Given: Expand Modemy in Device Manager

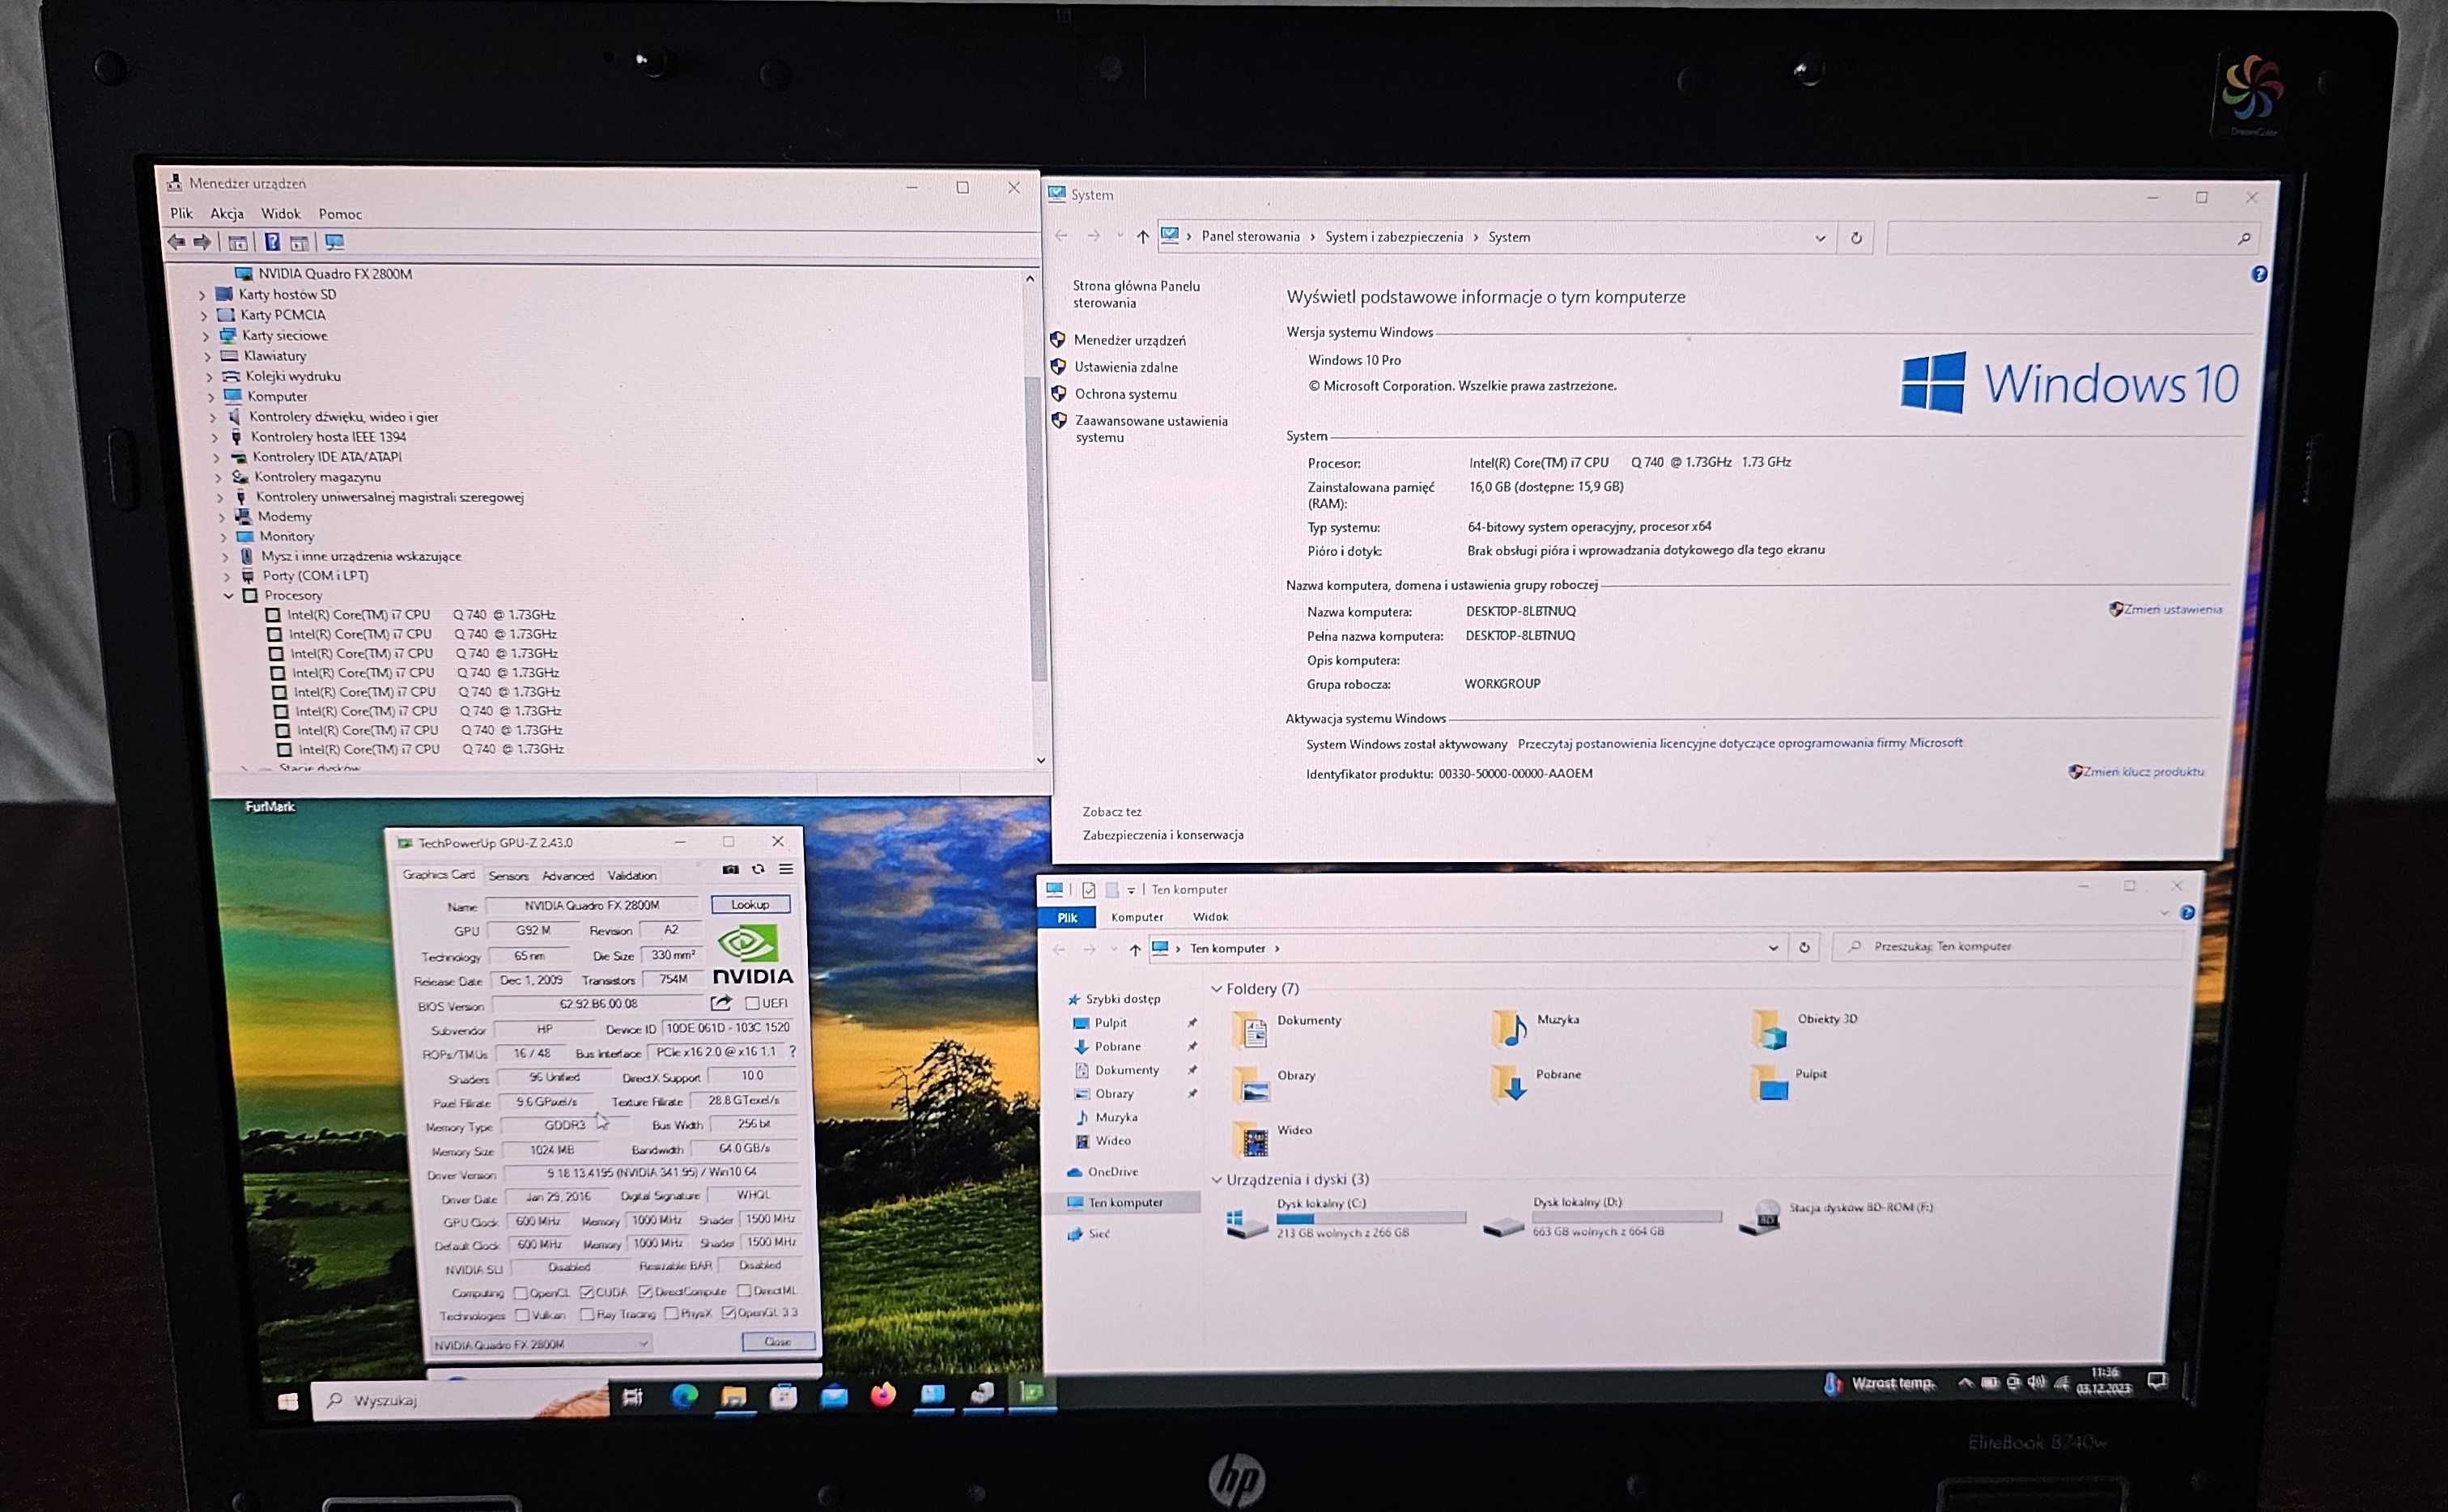Looking at the screenshot, I should click(x=222, y=517).
